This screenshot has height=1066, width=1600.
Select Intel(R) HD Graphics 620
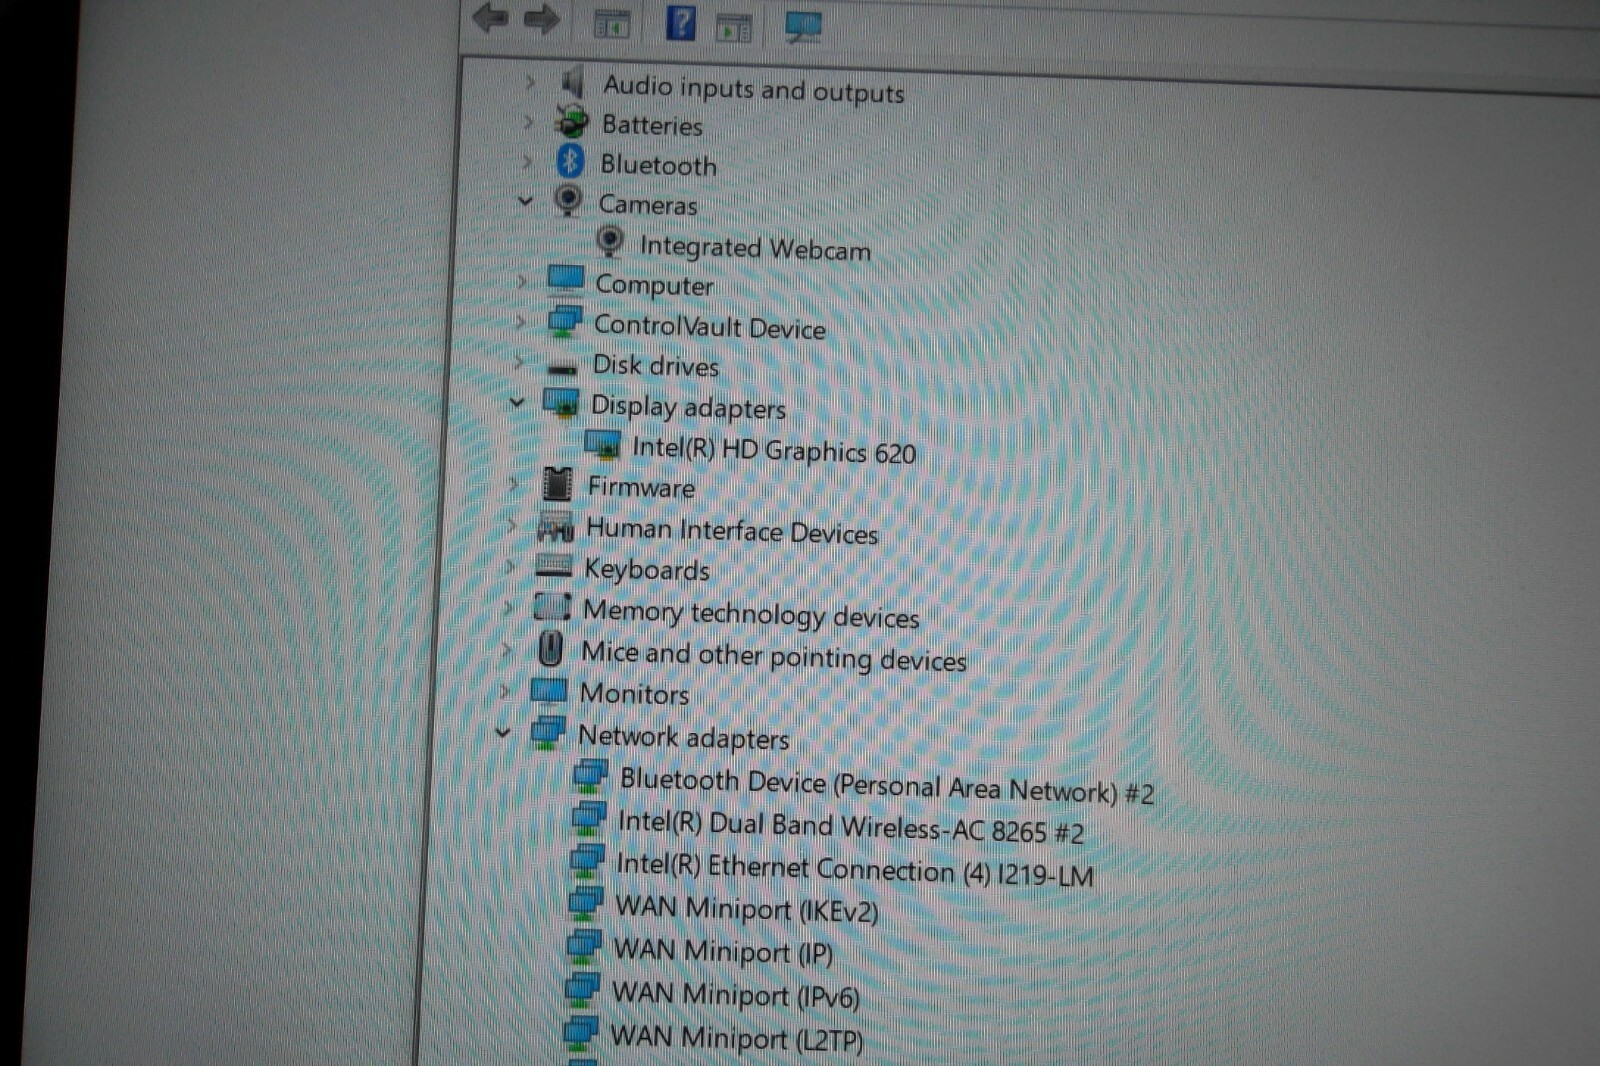pyautogui.click(x=774, y=450)
